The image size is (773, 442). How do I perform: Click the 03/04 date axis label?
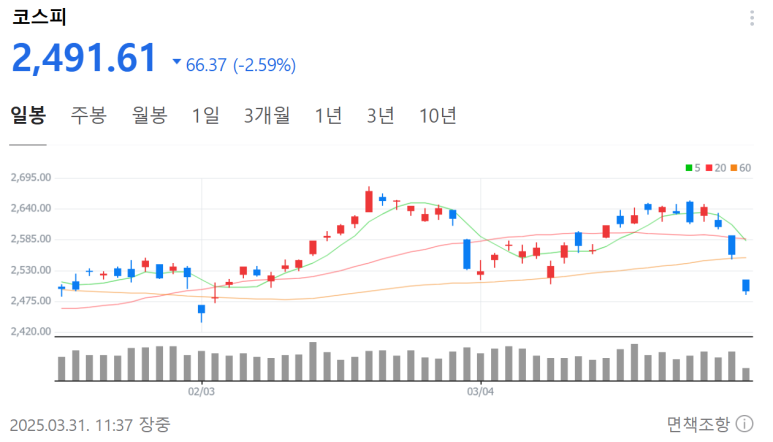(x=480, y=392)
